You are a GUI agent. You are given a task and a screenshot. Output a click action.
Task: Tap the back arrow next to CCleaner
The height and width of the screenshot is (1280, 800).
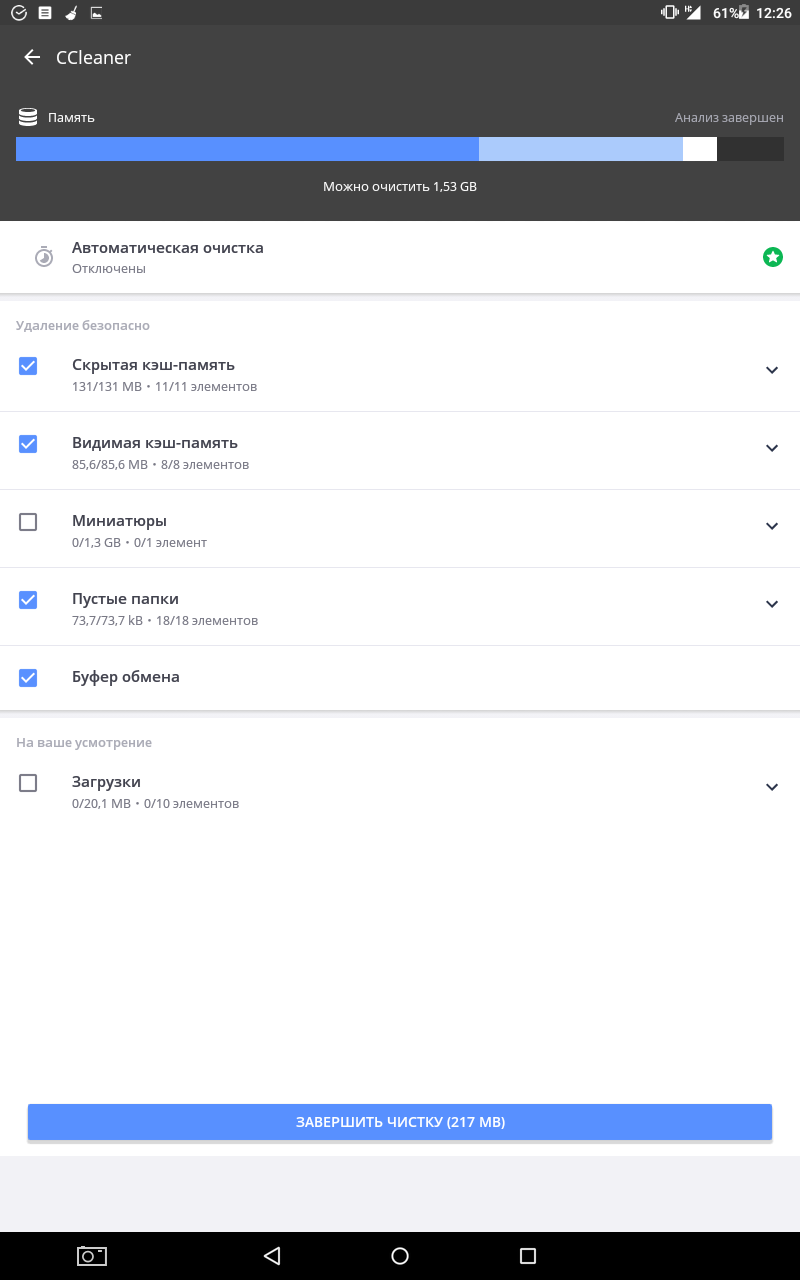click(32, 58)
